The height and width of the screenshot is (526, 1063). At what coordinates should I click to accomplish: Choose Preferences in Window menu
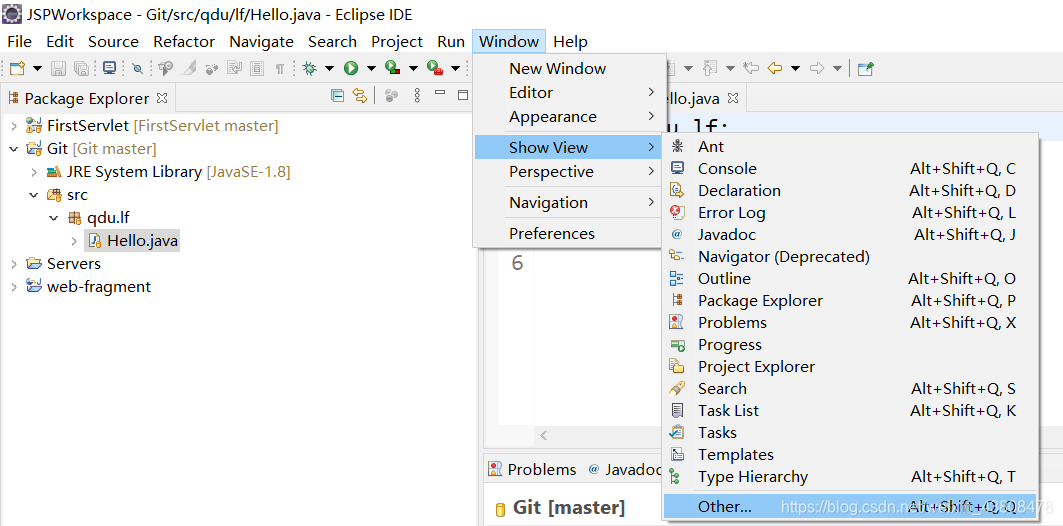coord(567,234)
